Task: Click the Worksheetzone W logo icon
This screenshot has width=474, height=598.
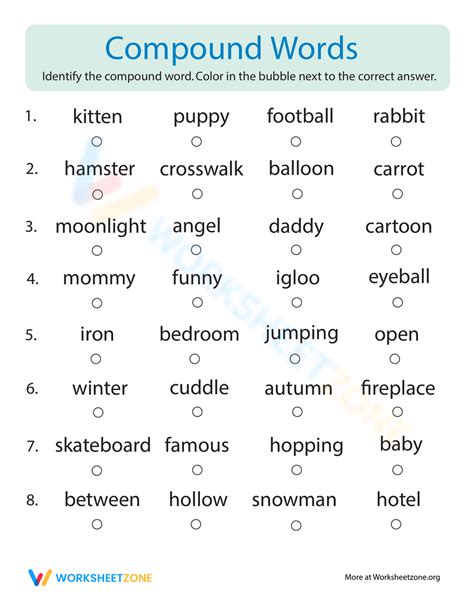Action: click(x=40, y=577)
